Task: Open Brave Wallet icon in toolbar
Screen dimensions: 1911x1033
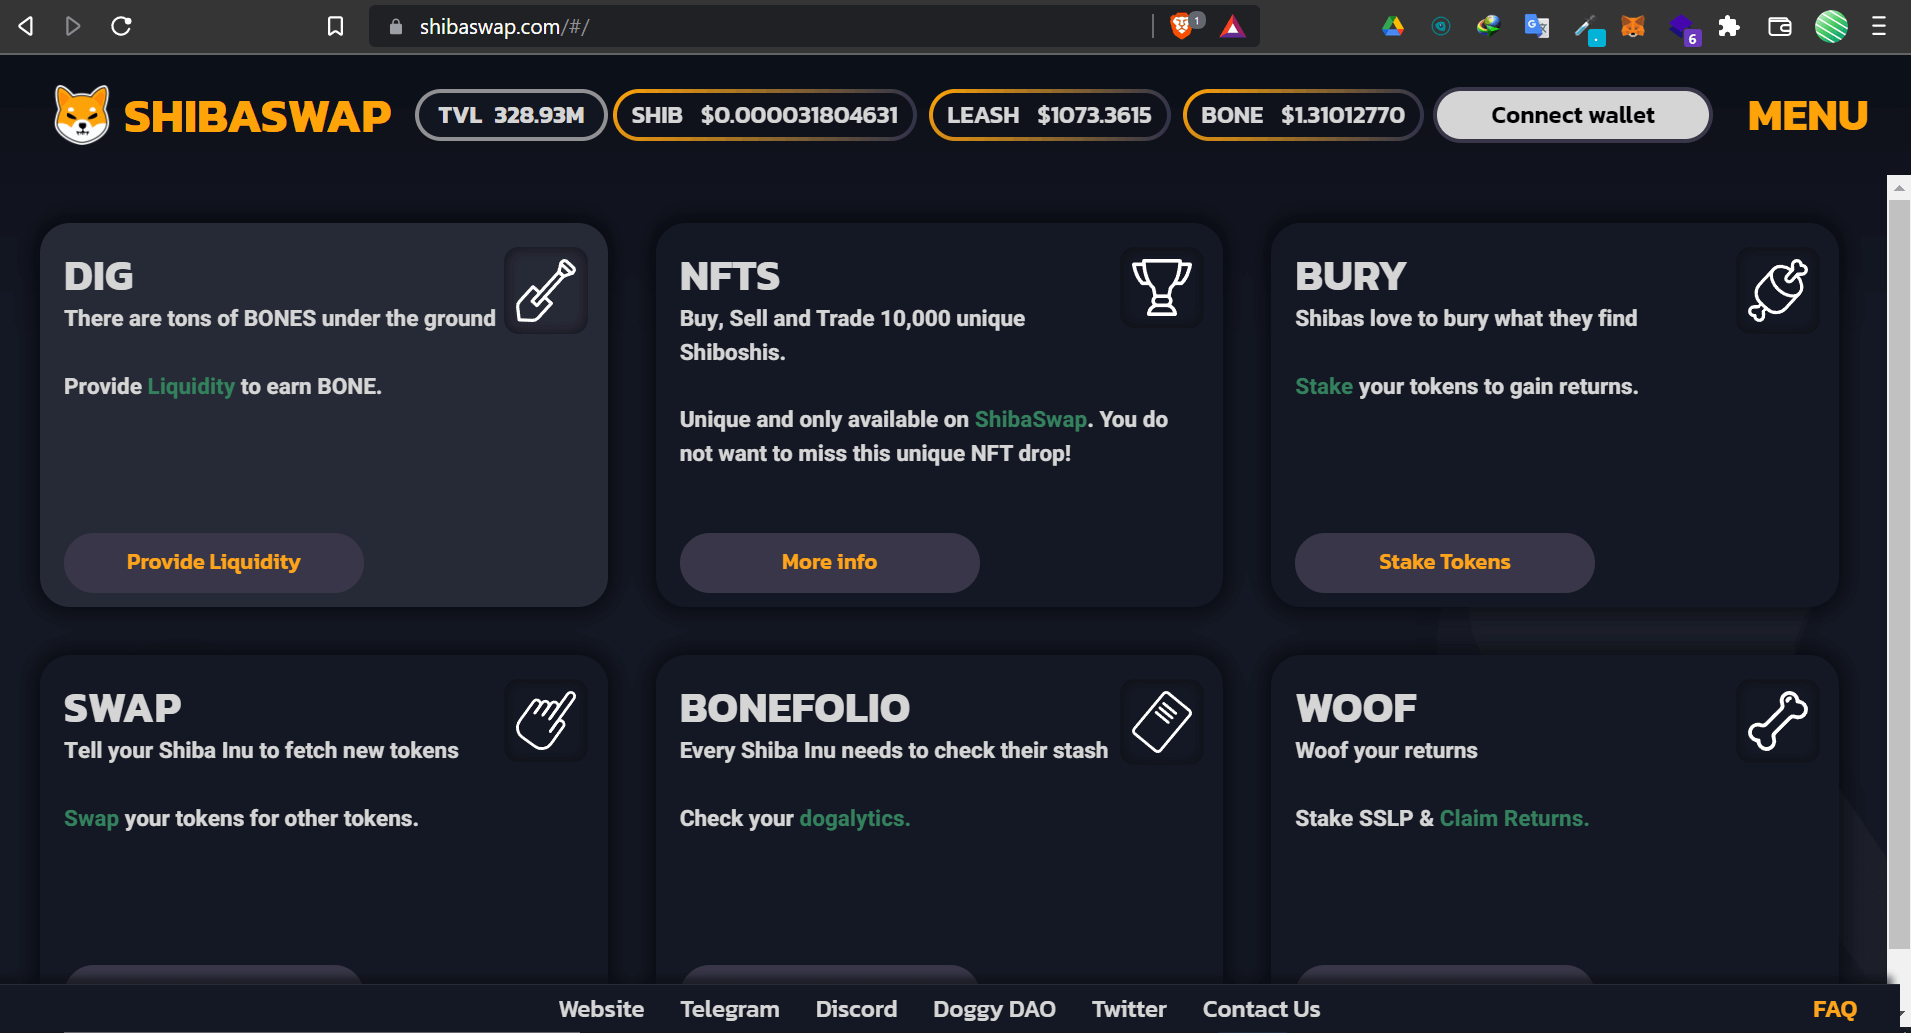Action: click(1780, 27)
